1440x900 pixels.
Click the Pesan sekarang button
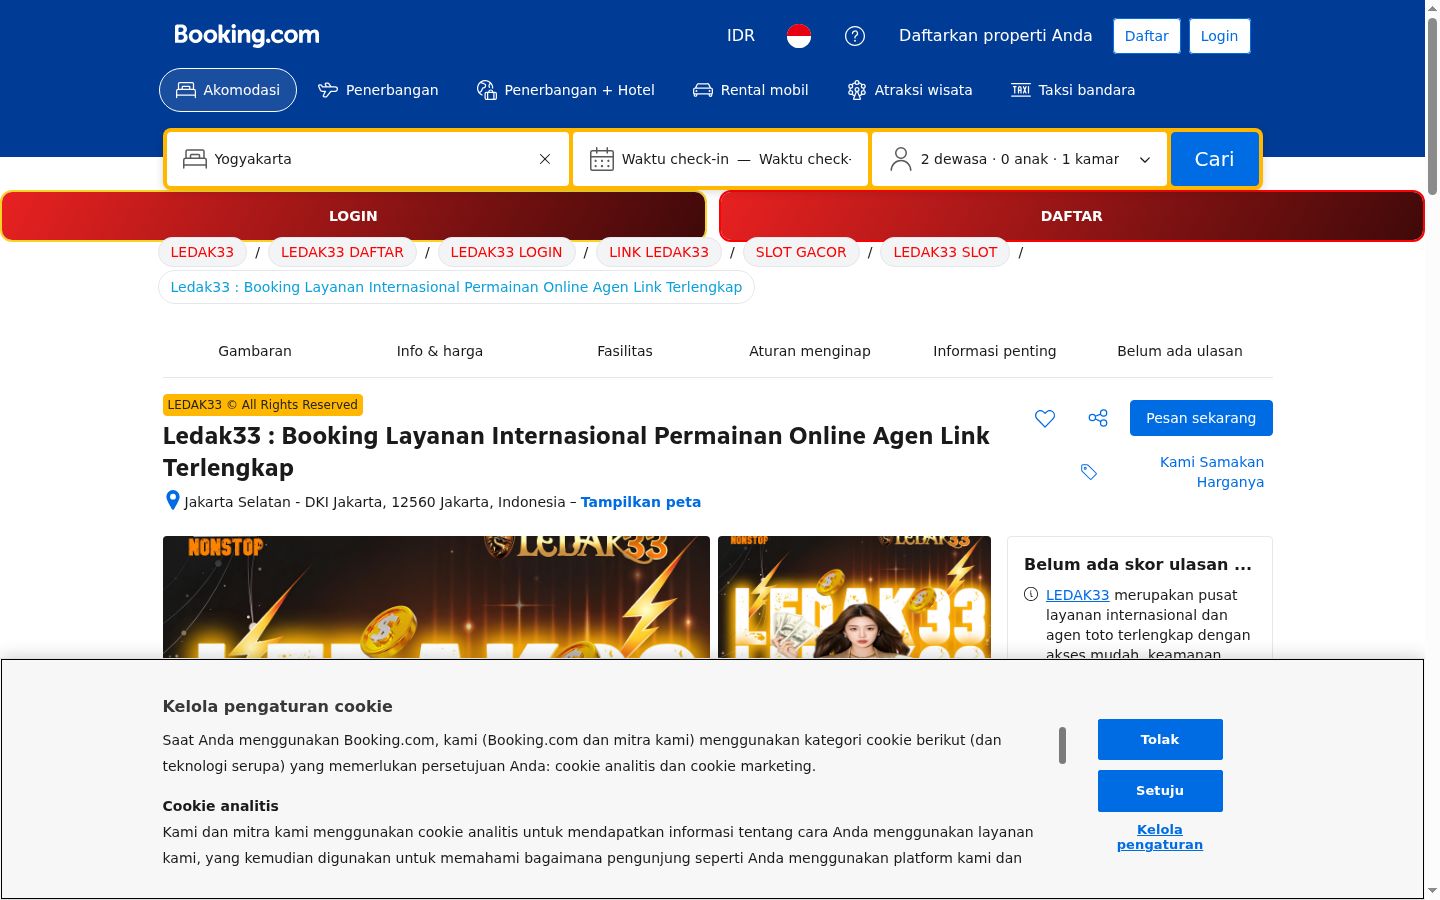coord(1201,418)
